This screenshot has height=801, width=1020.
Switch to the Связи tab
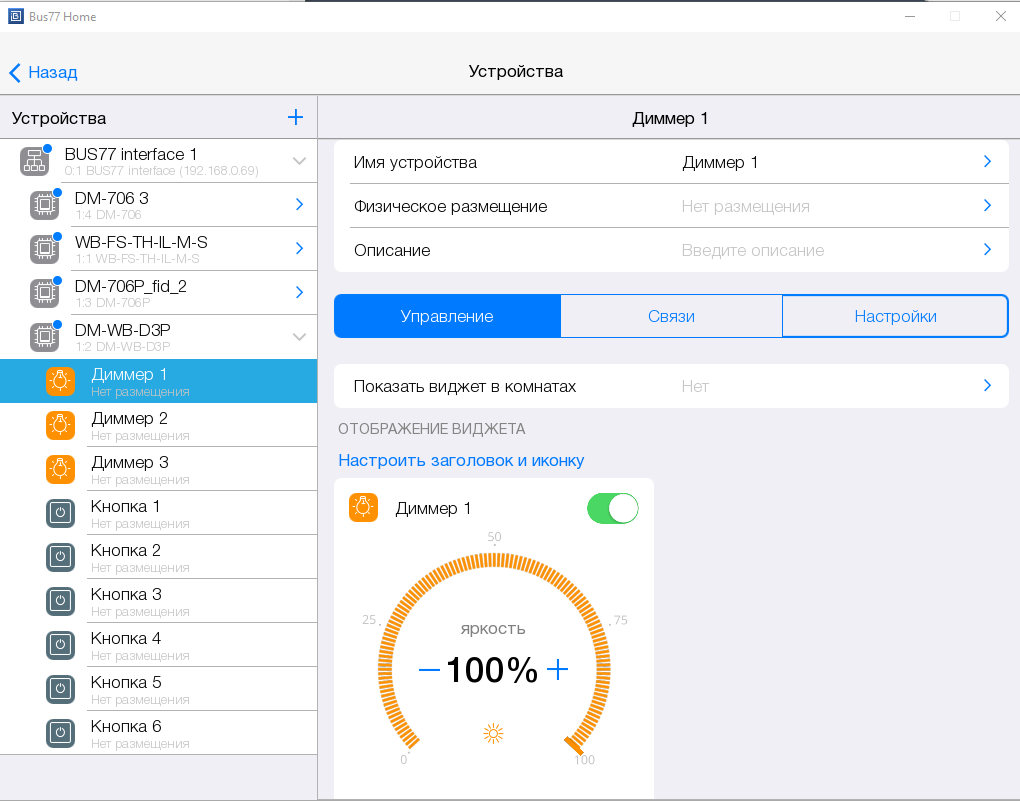pyautogui.click(x=671, y=316)
